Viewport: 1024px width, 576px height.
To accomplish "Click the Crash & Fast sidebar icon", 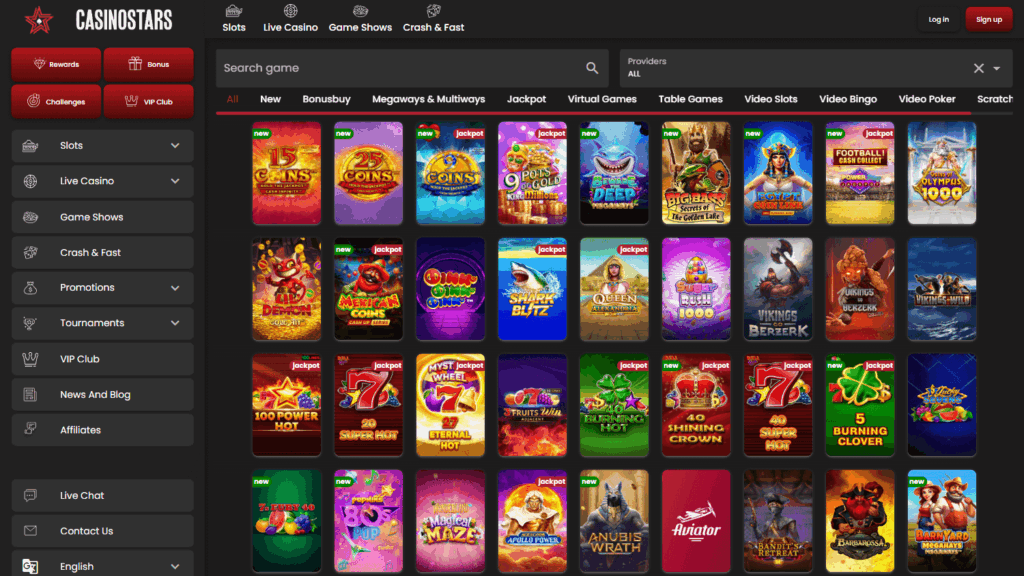I will [30, 252].
